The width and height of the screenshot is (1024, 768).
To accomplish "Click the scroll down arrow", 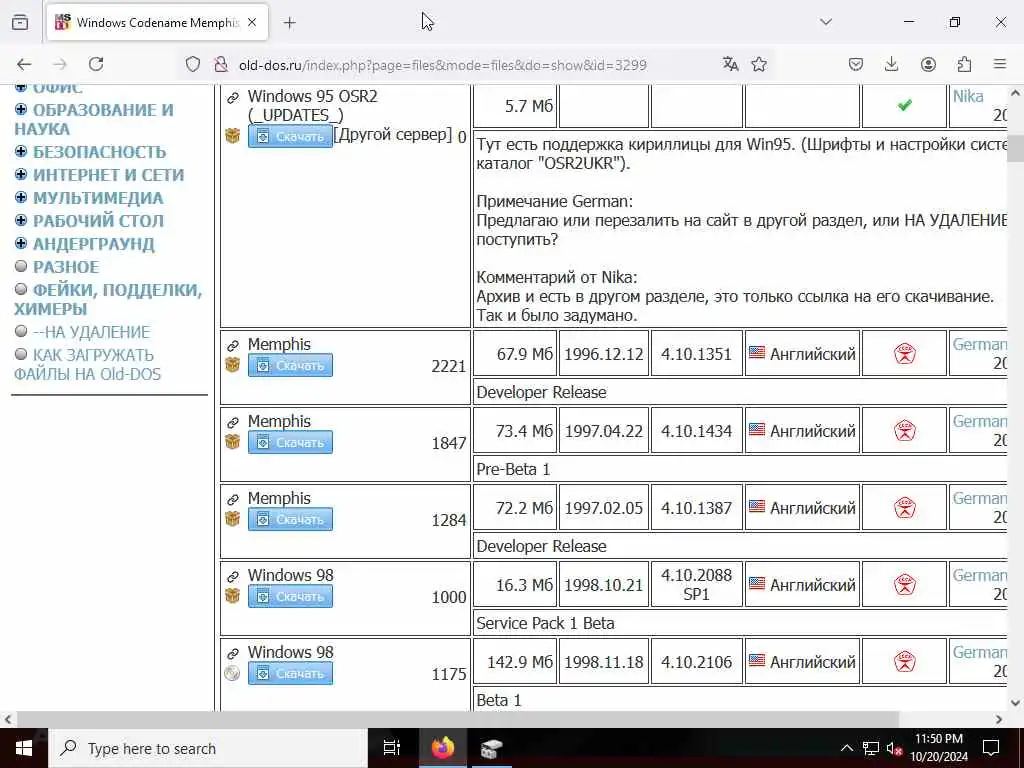I will (1015, 703).
